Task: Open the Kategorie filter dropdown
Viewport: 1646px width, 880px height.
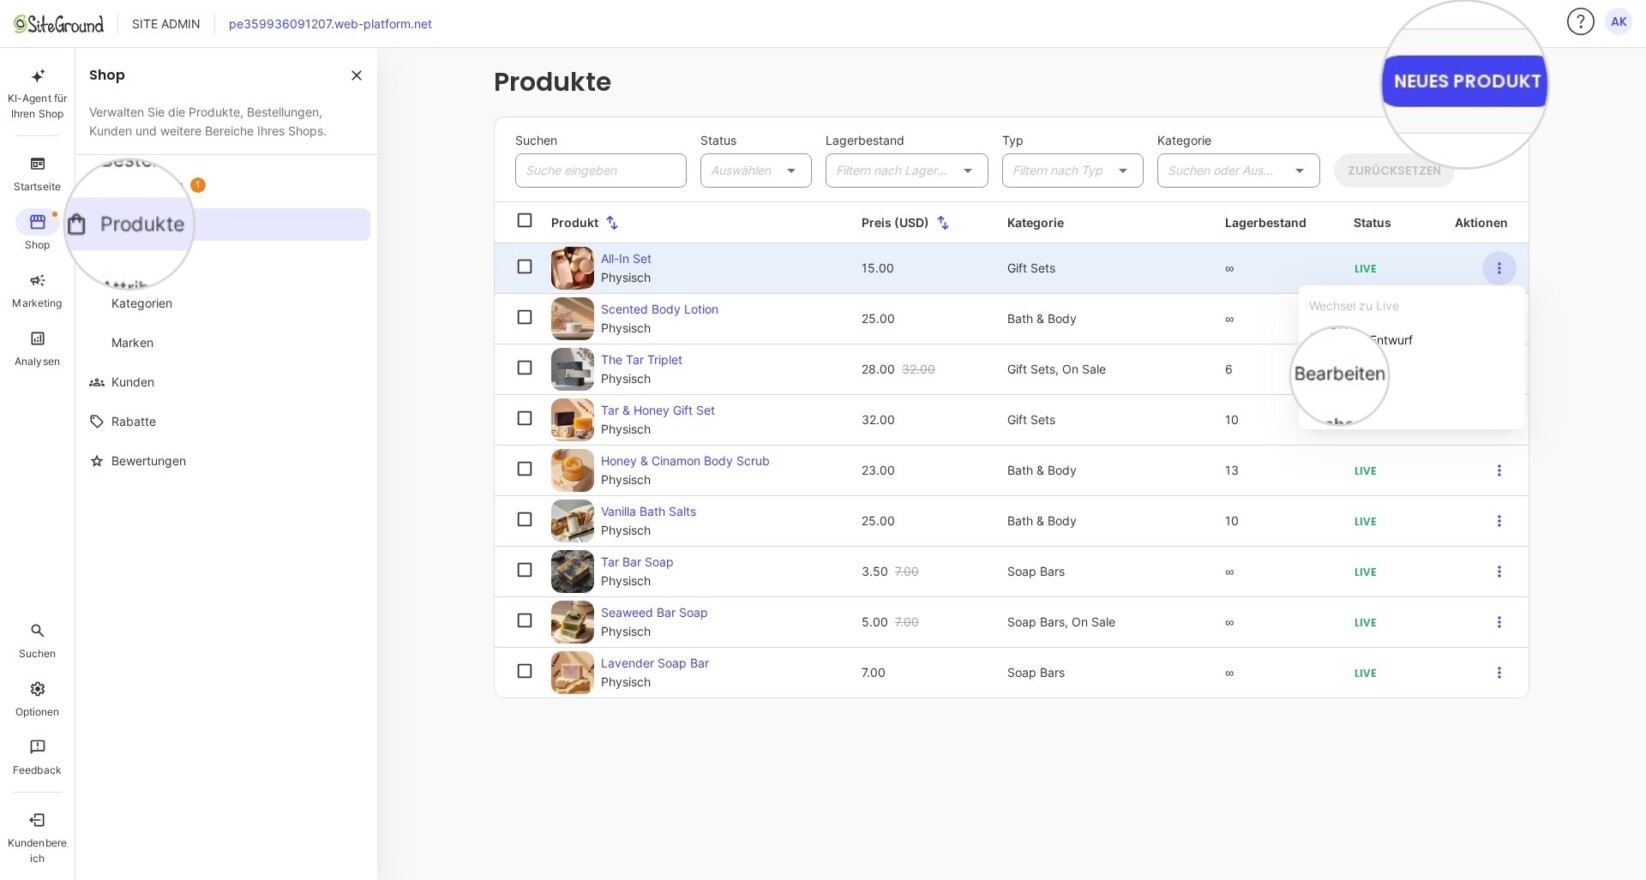Action: tap(1238, 170)
